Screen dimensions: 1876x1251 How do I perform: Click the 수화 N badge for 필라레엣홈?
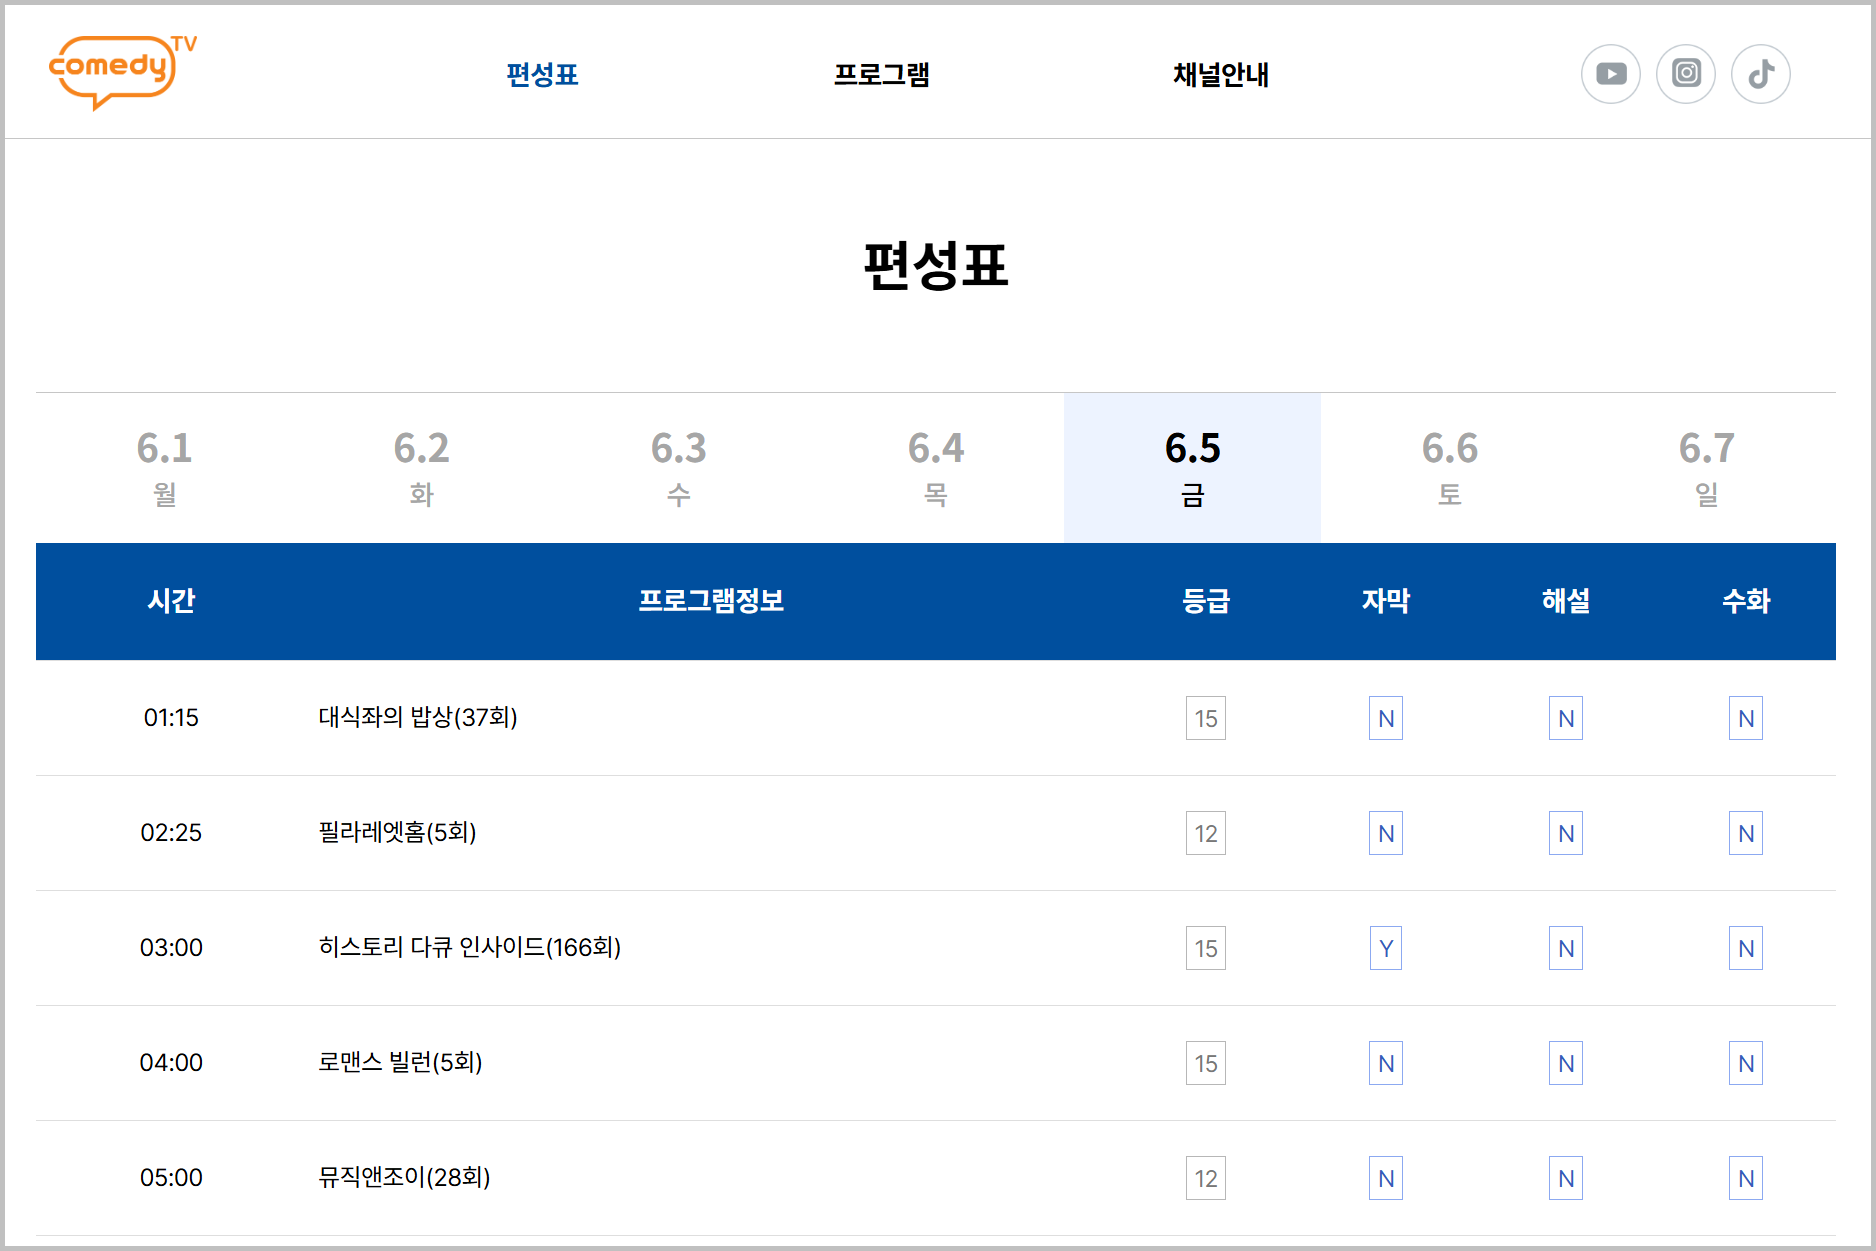1746,833
